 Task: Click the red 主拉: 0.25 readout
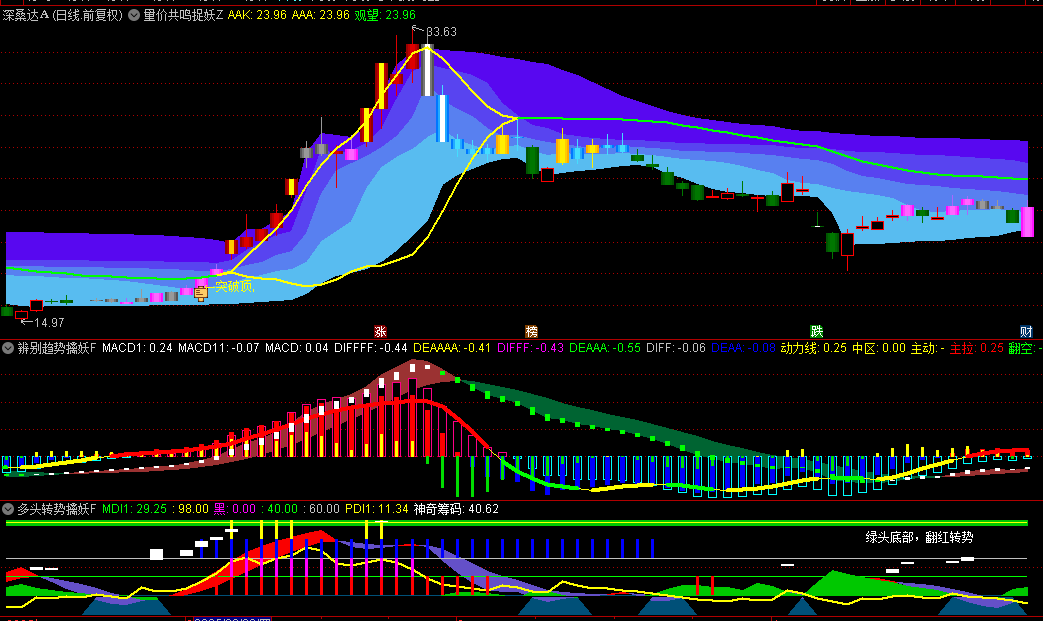[976, 348]
